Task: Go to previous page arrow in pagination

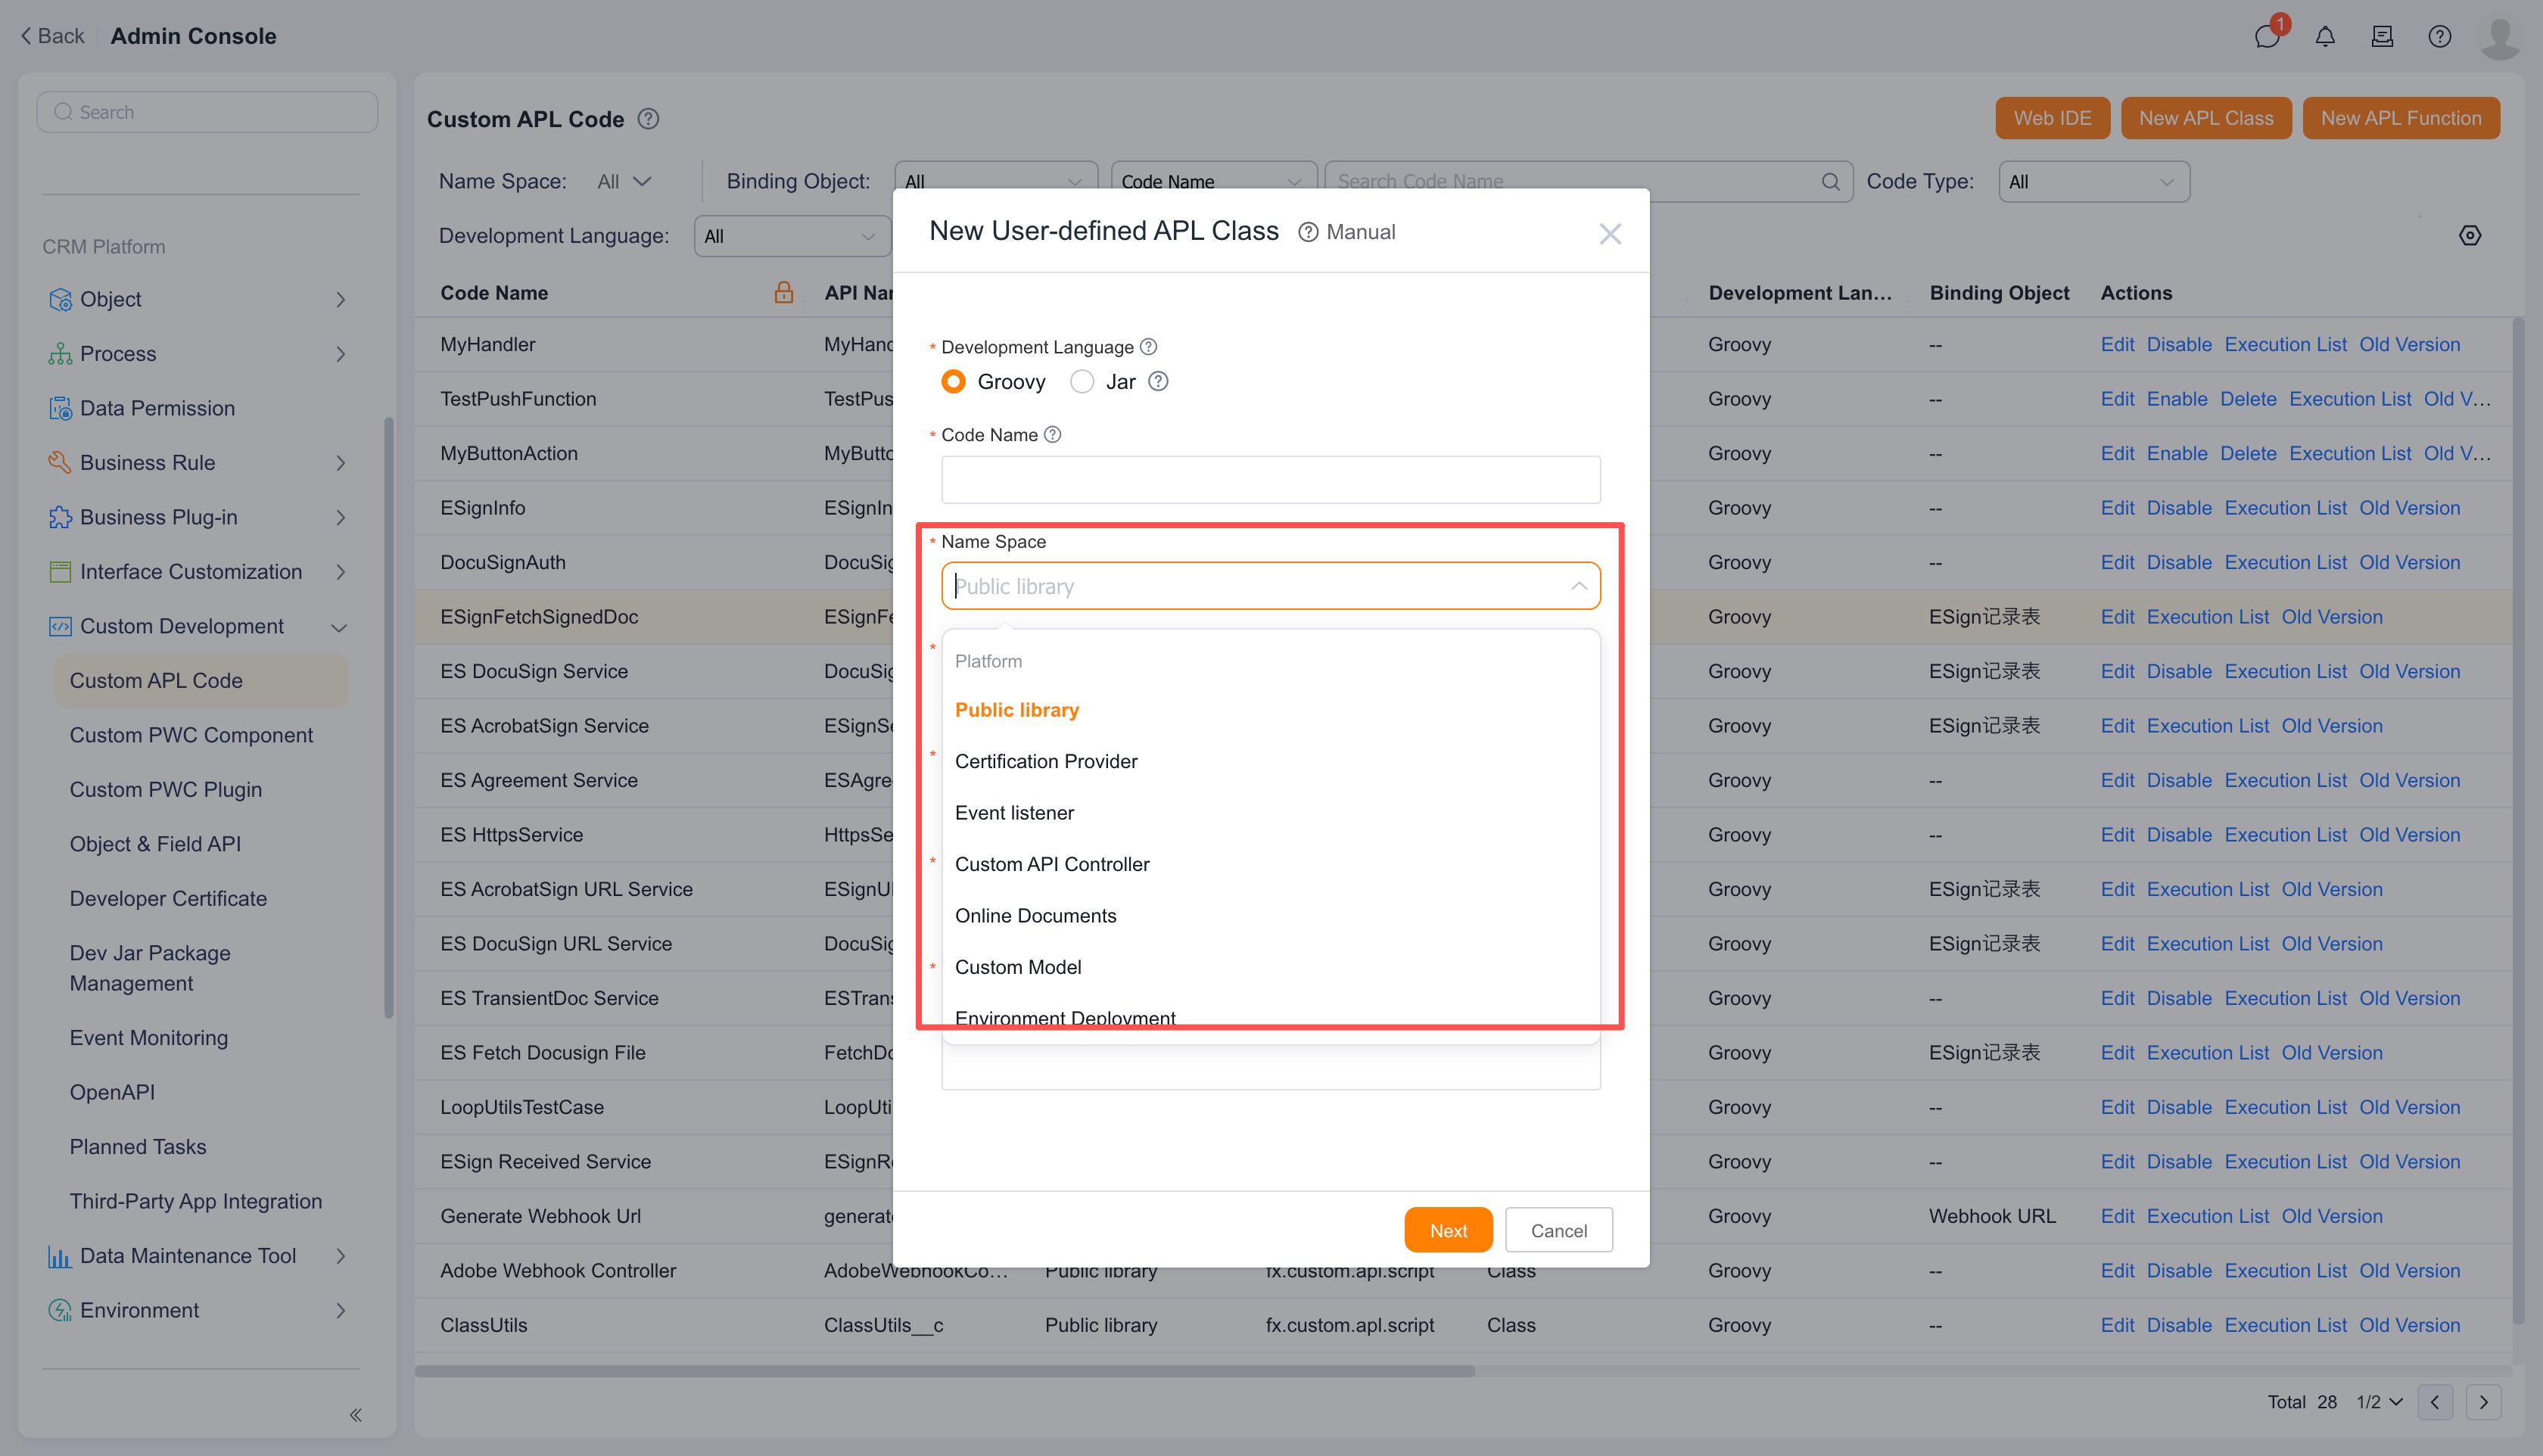Action: [2434, 1402]
